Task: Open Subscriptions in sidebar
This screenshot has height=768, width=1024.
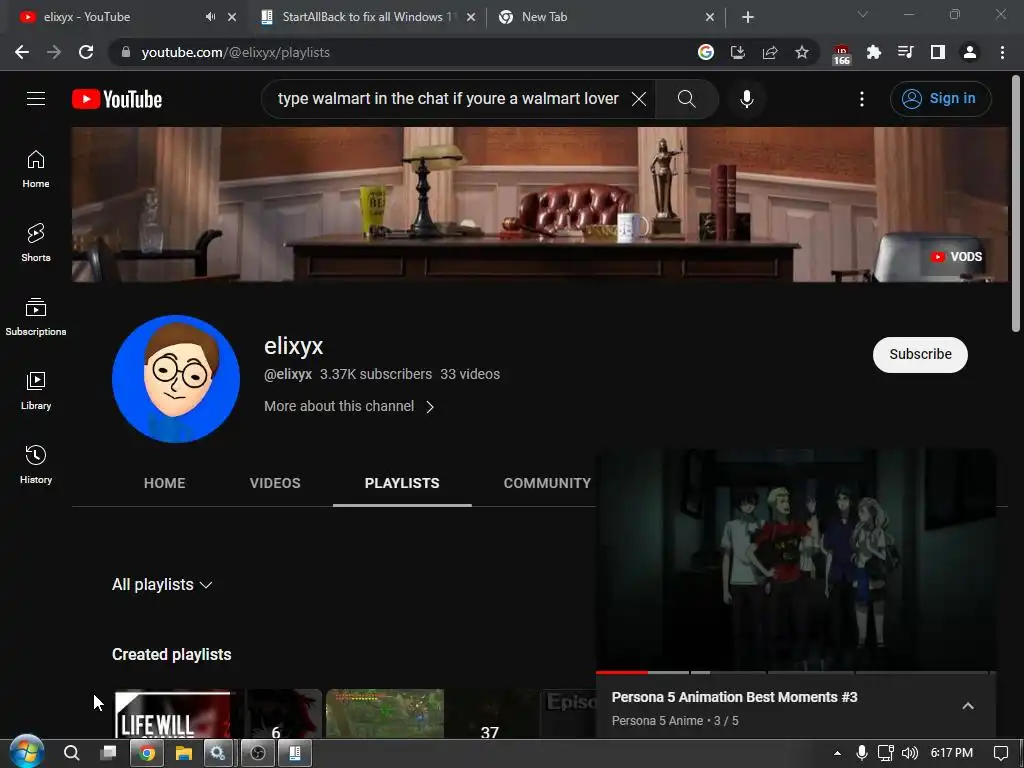Action: [36, 317]
